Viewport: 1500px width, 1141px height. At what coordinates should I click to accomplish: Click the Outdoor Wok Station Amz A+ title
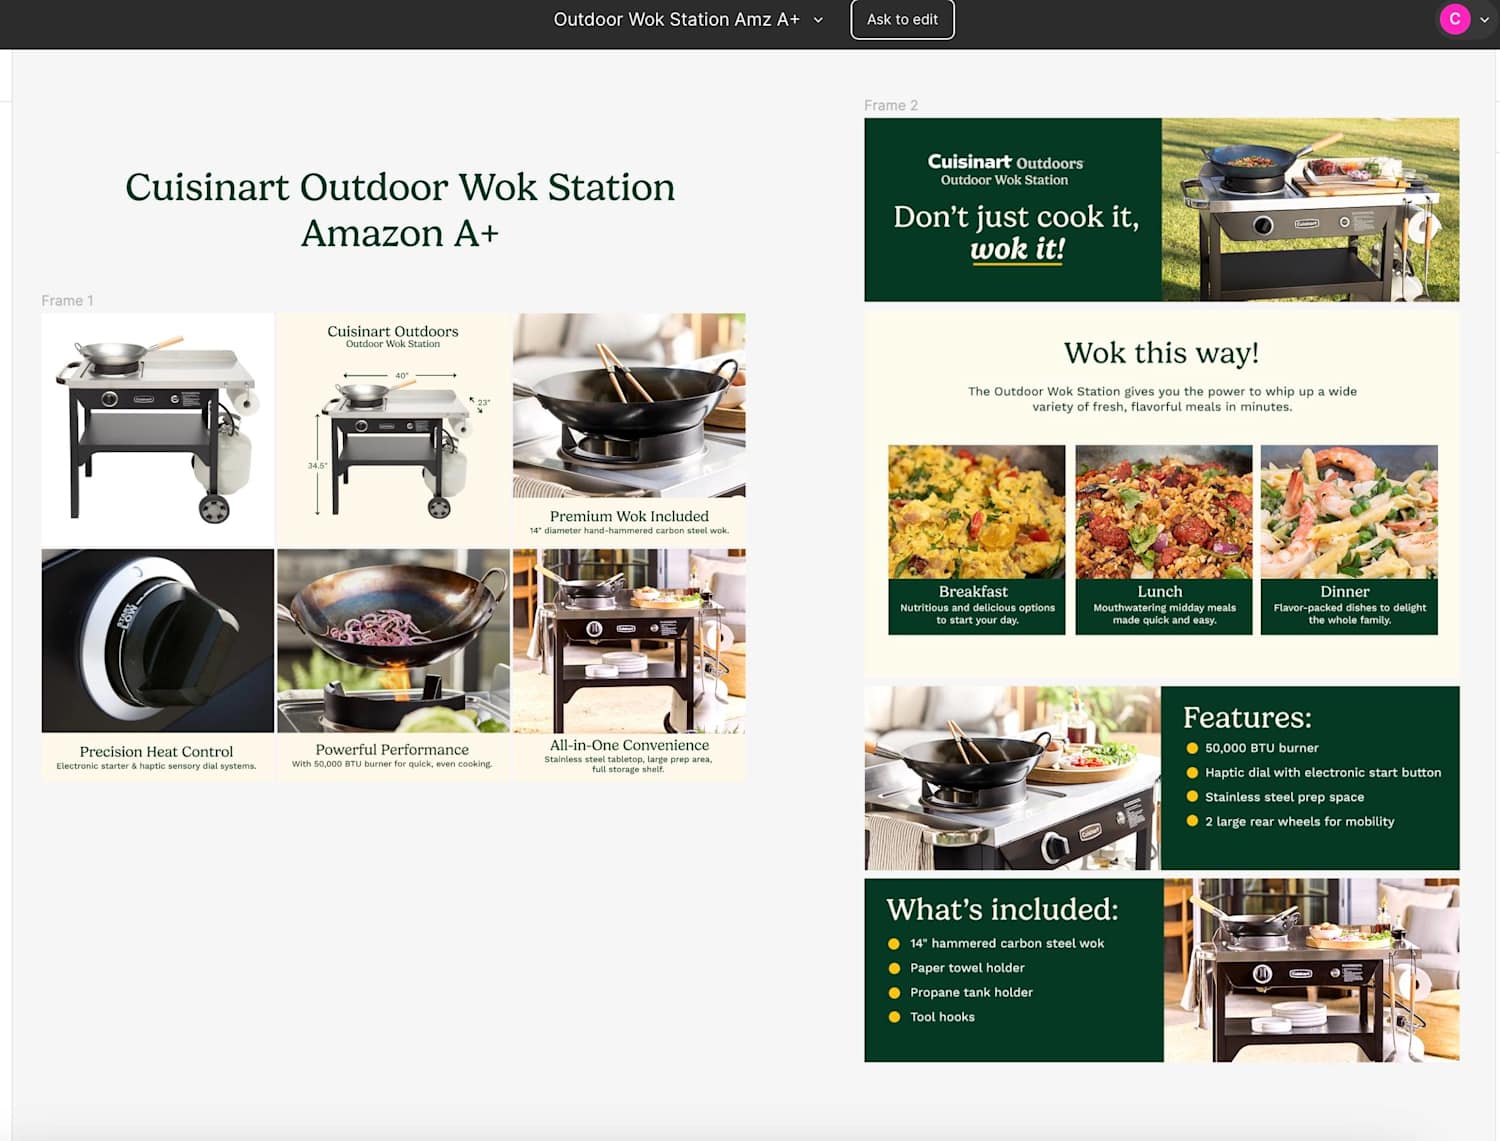(676, 19)
